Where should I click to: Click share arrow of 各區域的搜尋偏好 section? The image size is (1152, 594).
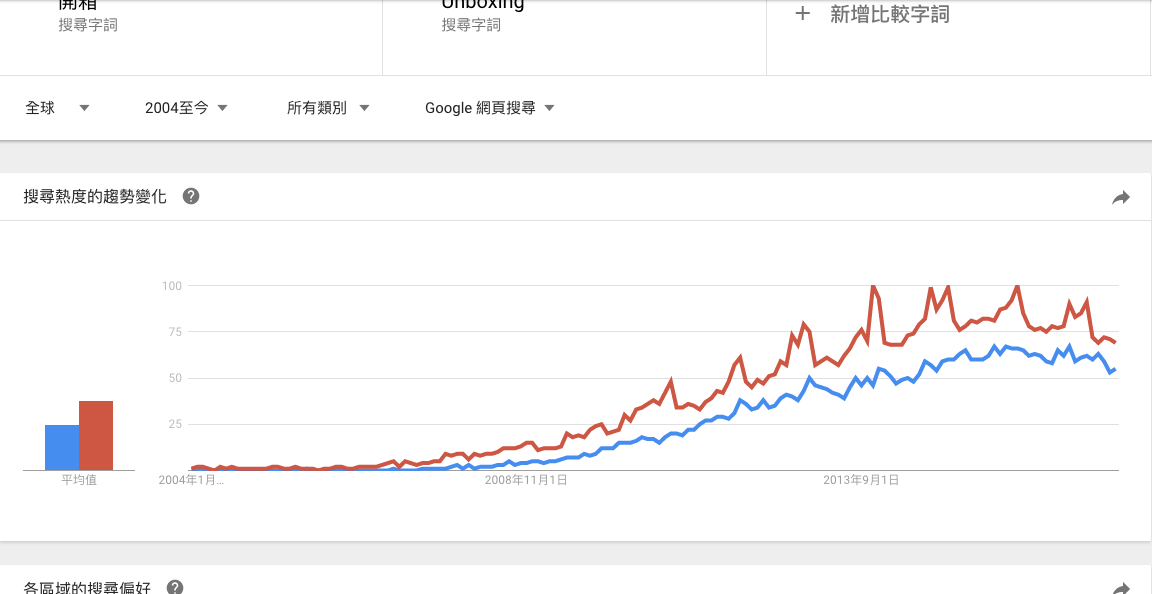click(x=1120, y=589)
